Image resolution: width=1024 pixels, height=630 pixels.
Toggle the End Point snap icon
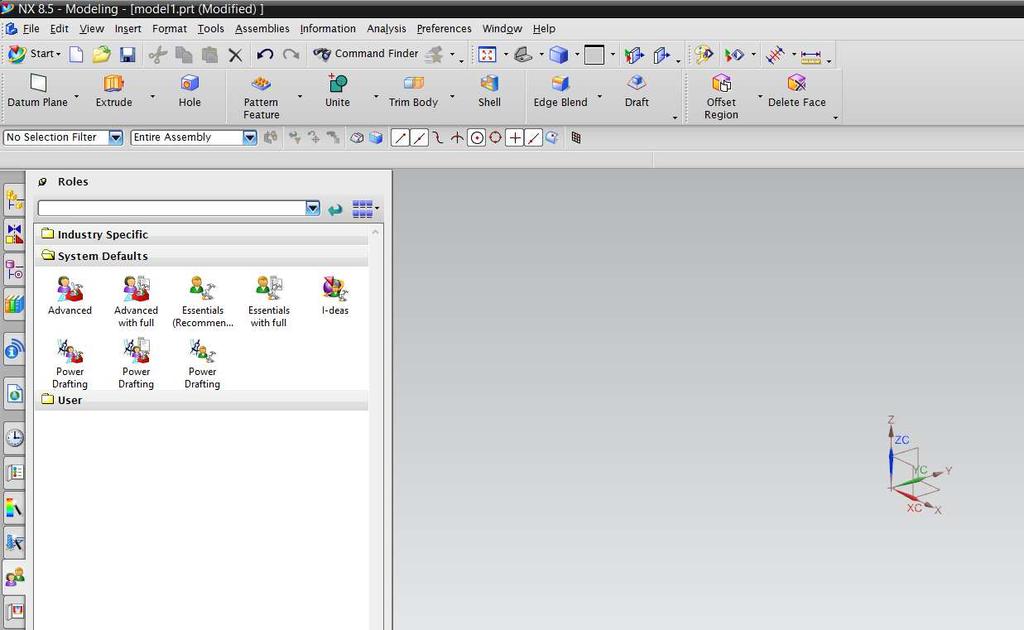tap(400, 138)
